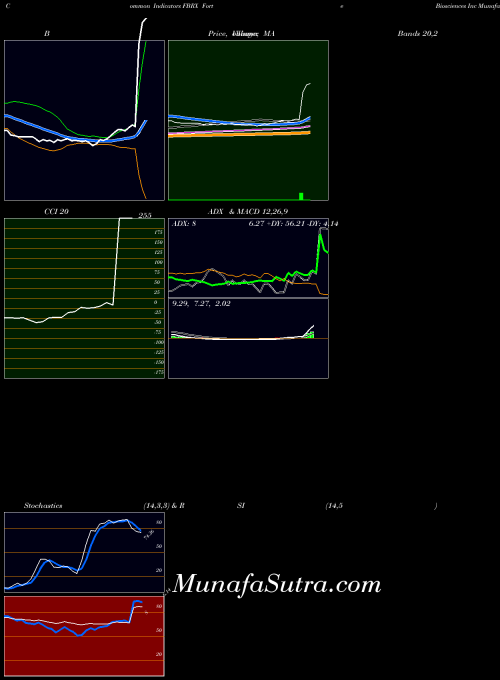
Task: Click the 'ADX & MACD 12,26,9' title
Action: pyautogui.click(x=248, y=212)
